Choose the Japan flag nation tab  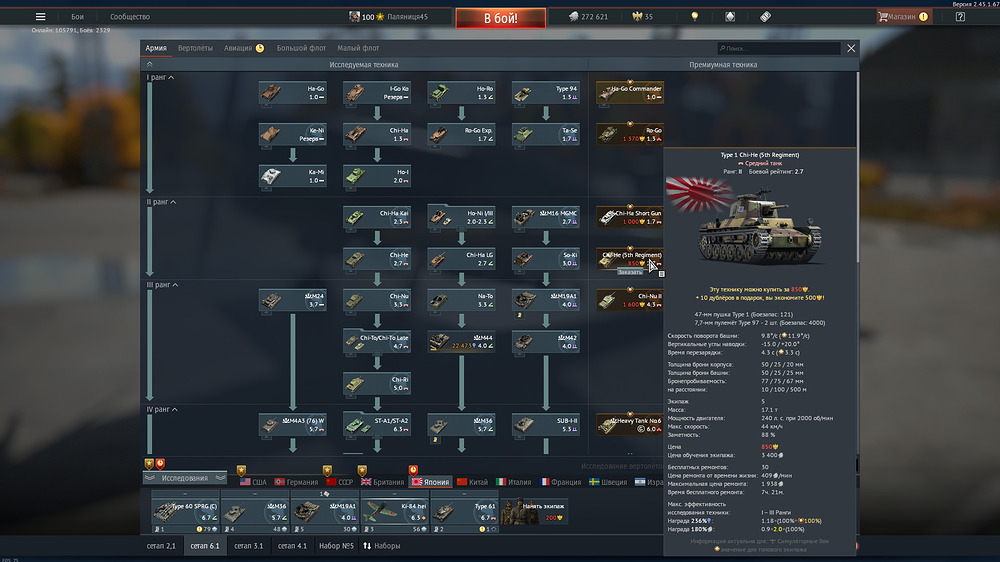[431, 481]
